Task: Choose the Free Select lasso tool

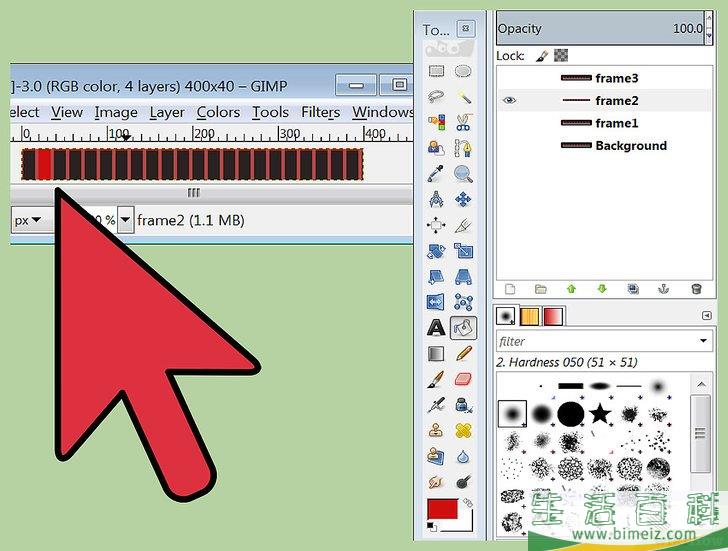Action: [x=436, y=97]
